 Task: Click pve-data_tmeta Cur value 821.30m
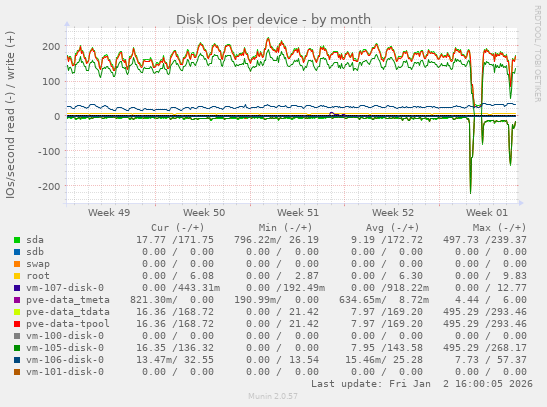pyautogui.click(x=154, y=300)
